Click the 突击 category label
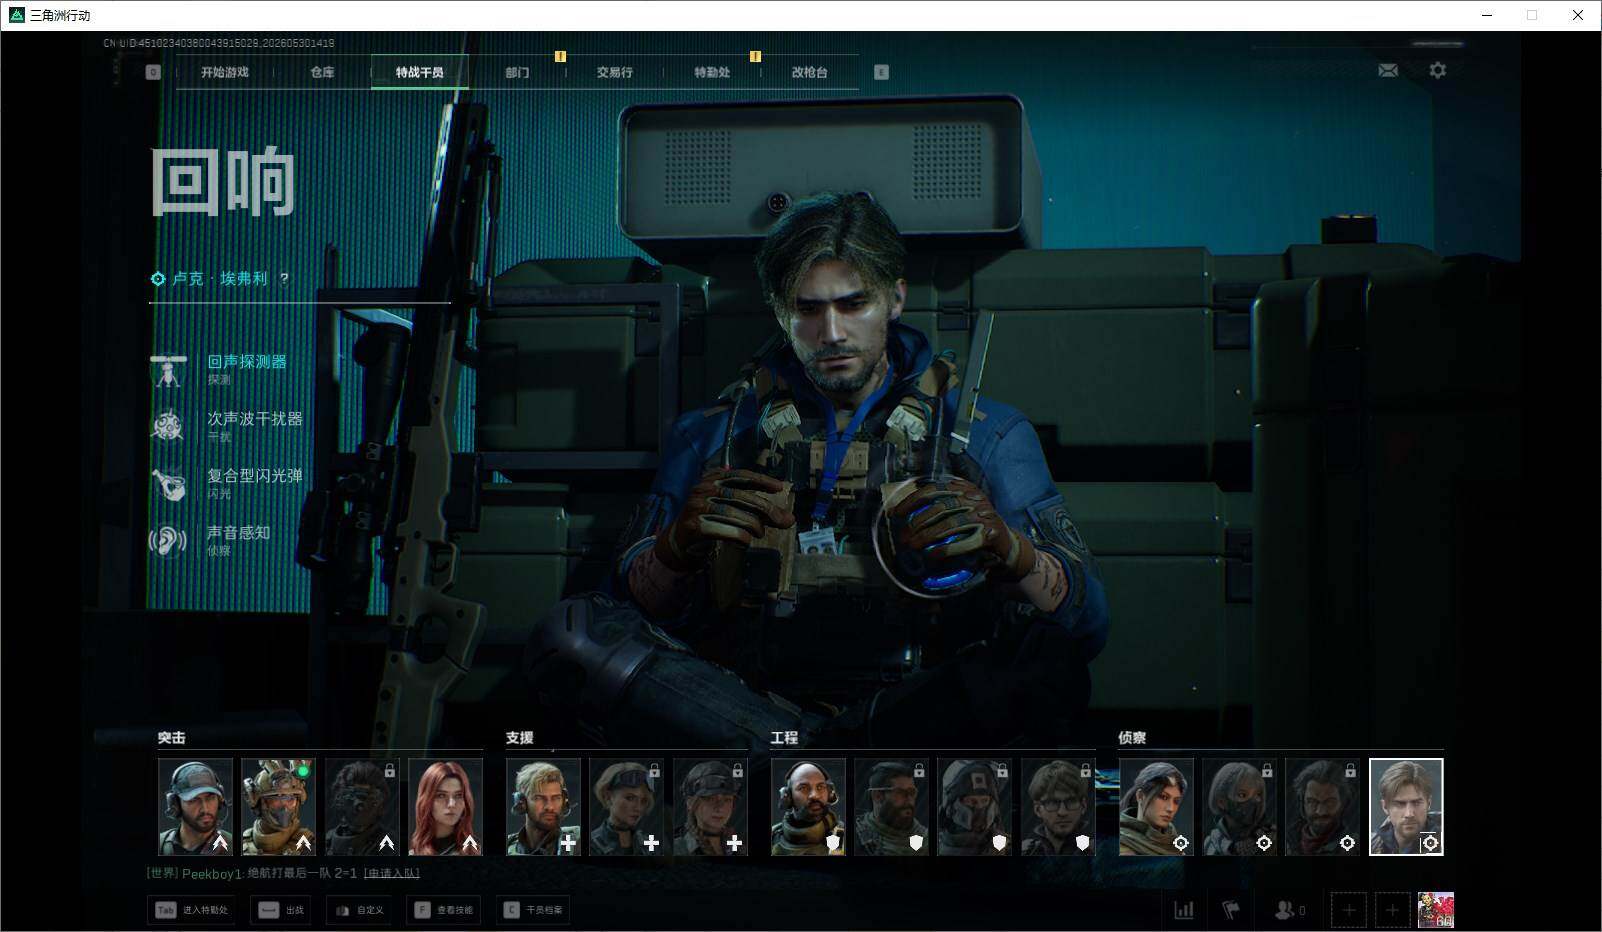The height and width of the screenshot is (932, 1602). [171, 738]
